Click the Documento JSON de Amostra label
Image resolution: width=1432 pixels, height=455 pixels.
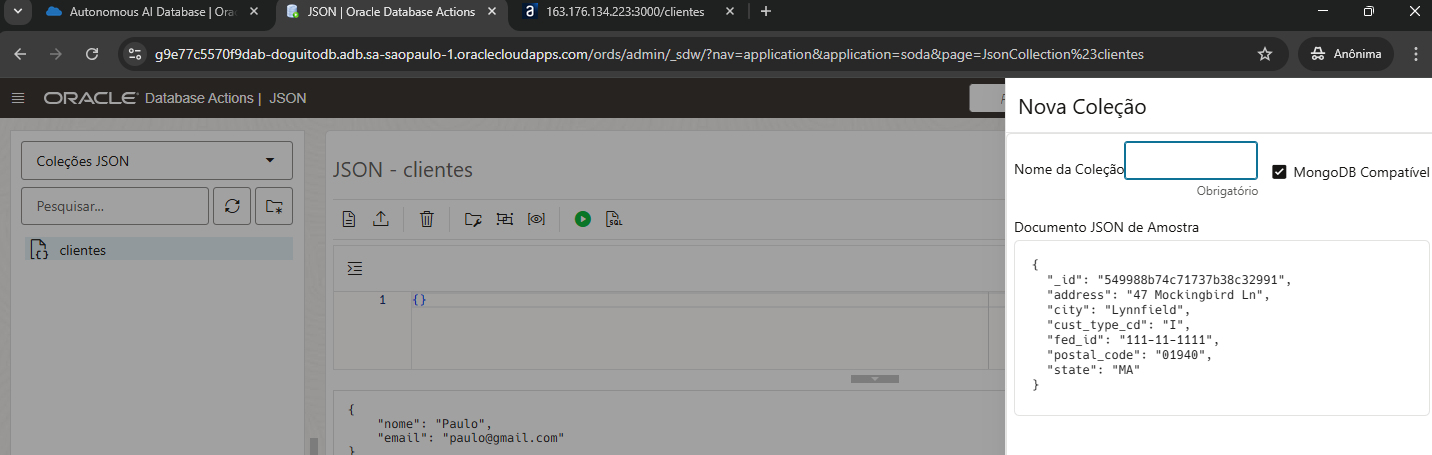(x=1106, y=227)
